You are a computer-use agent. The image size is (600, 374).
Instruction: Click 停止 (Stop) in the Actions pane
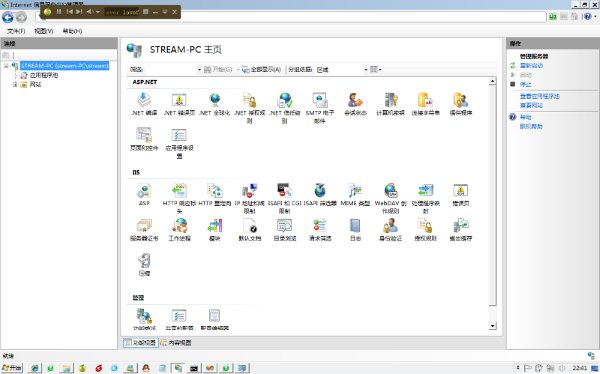[x=525, y=84]
